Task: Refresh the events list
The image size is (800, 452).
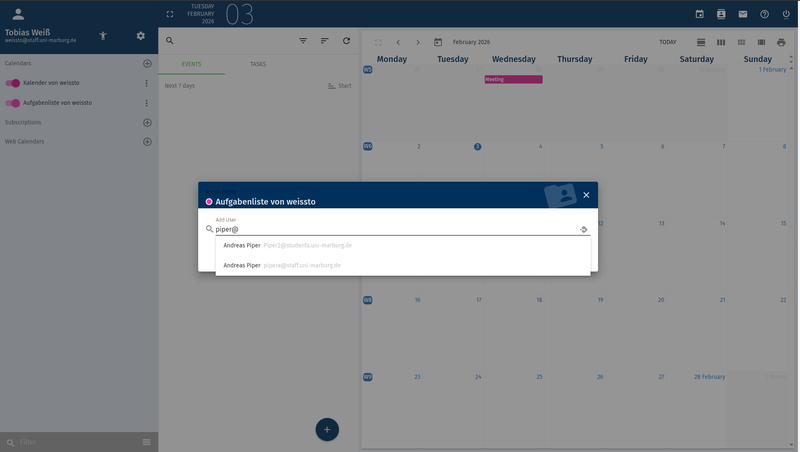Action: click(x=346, y=41)
